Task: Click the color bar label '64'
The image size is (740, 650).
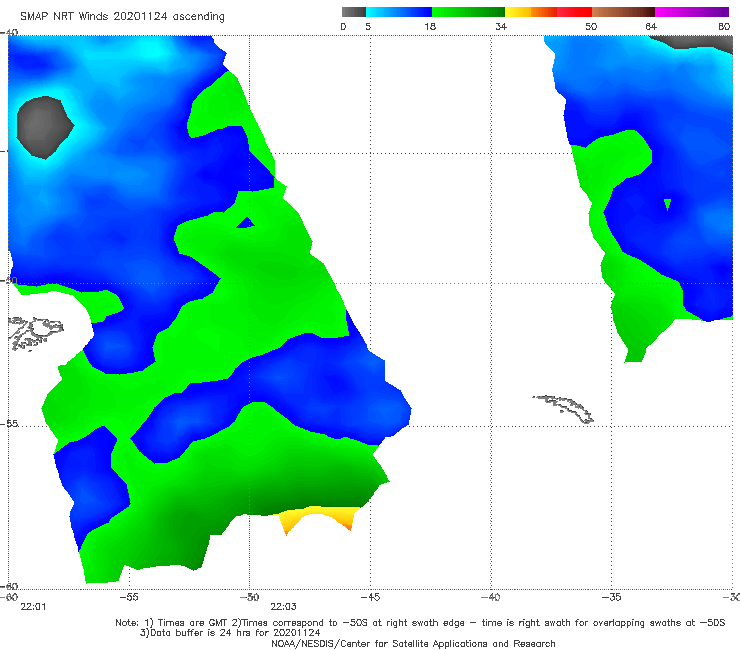Action: [651, 26]
